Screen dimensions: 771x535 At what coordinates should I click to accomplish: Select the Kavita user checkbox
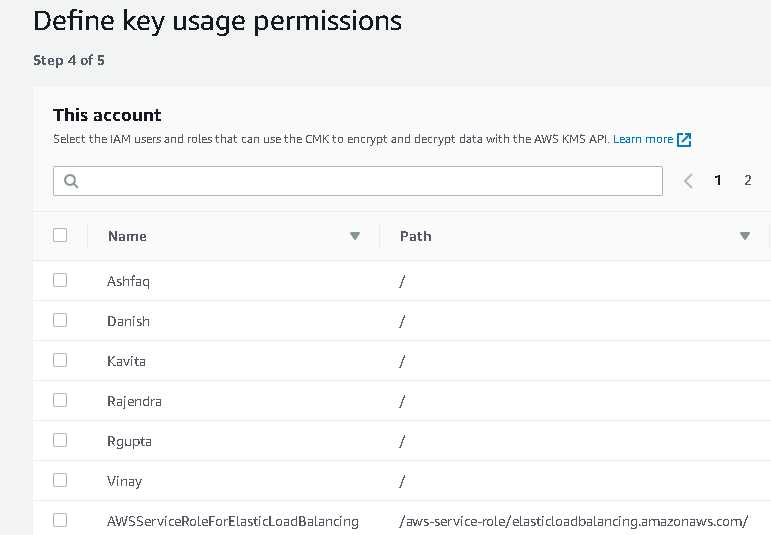coord(60,360)
